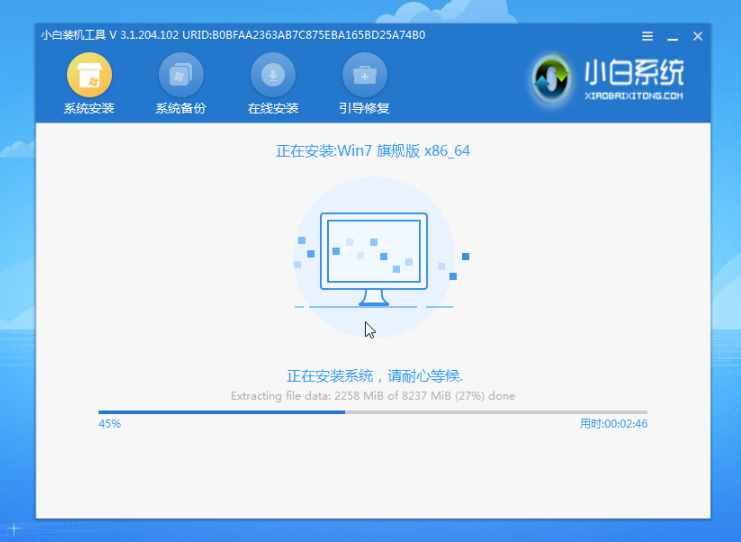Image resolution: width=741 pixels, height=542 pixels.
Task: Switch to the 系统备份 tab label
Action: click(181, 108)
